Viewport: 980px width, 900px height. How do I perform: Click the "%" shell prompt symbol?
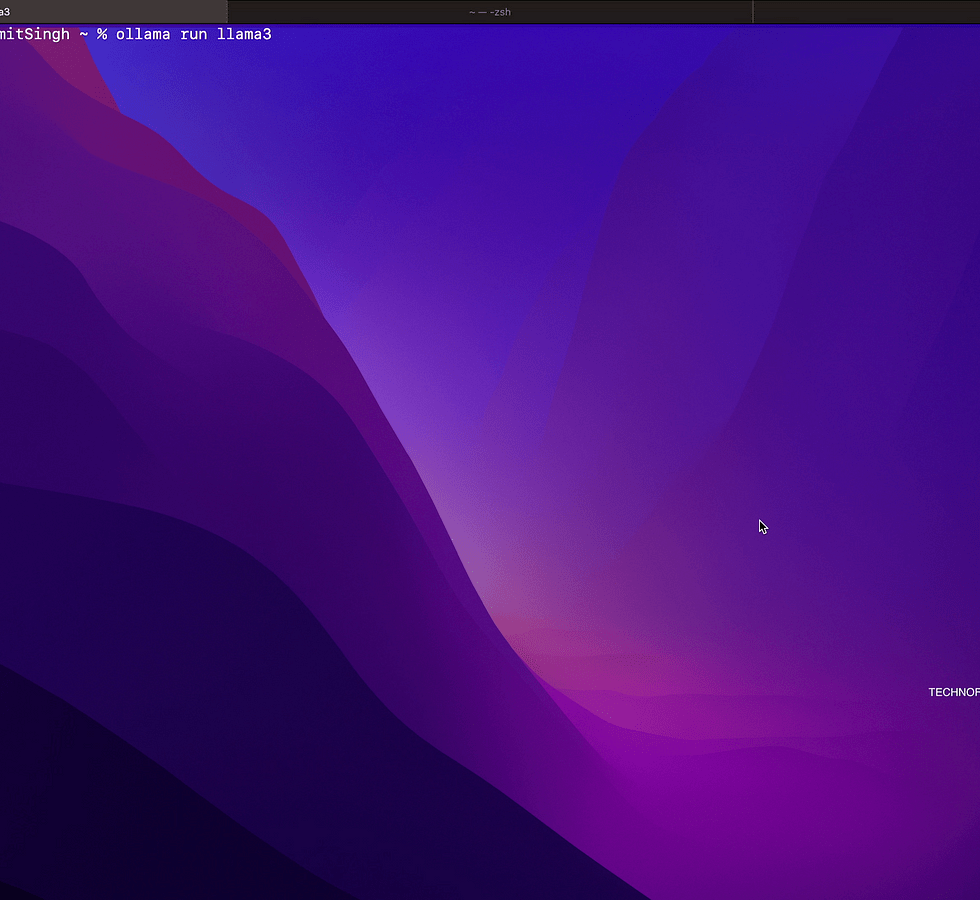tap(102, 34)
